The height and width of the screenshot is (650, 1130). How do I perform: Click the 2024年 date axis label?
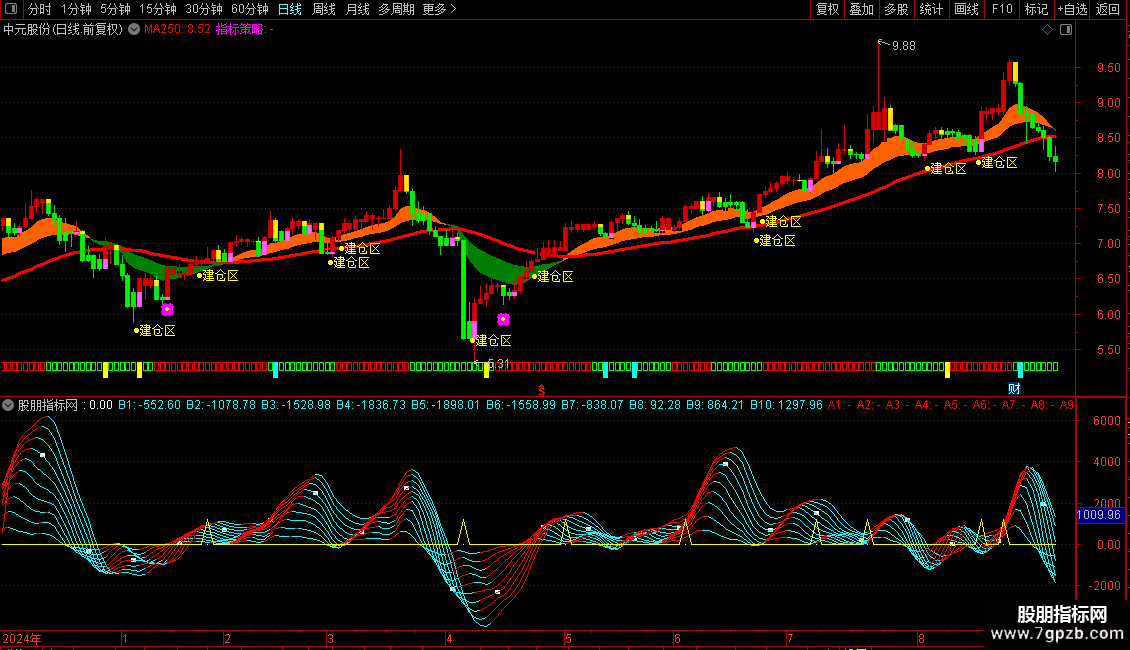pos(22,639)
